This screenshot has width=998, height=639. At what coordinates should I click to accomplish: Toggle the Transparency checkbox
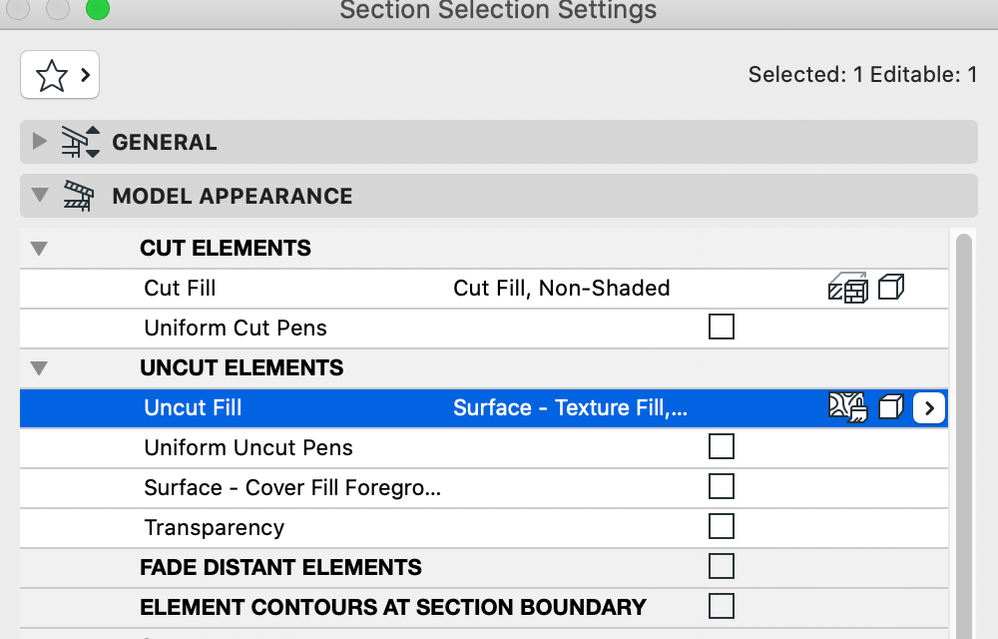(x=721, y=527)
